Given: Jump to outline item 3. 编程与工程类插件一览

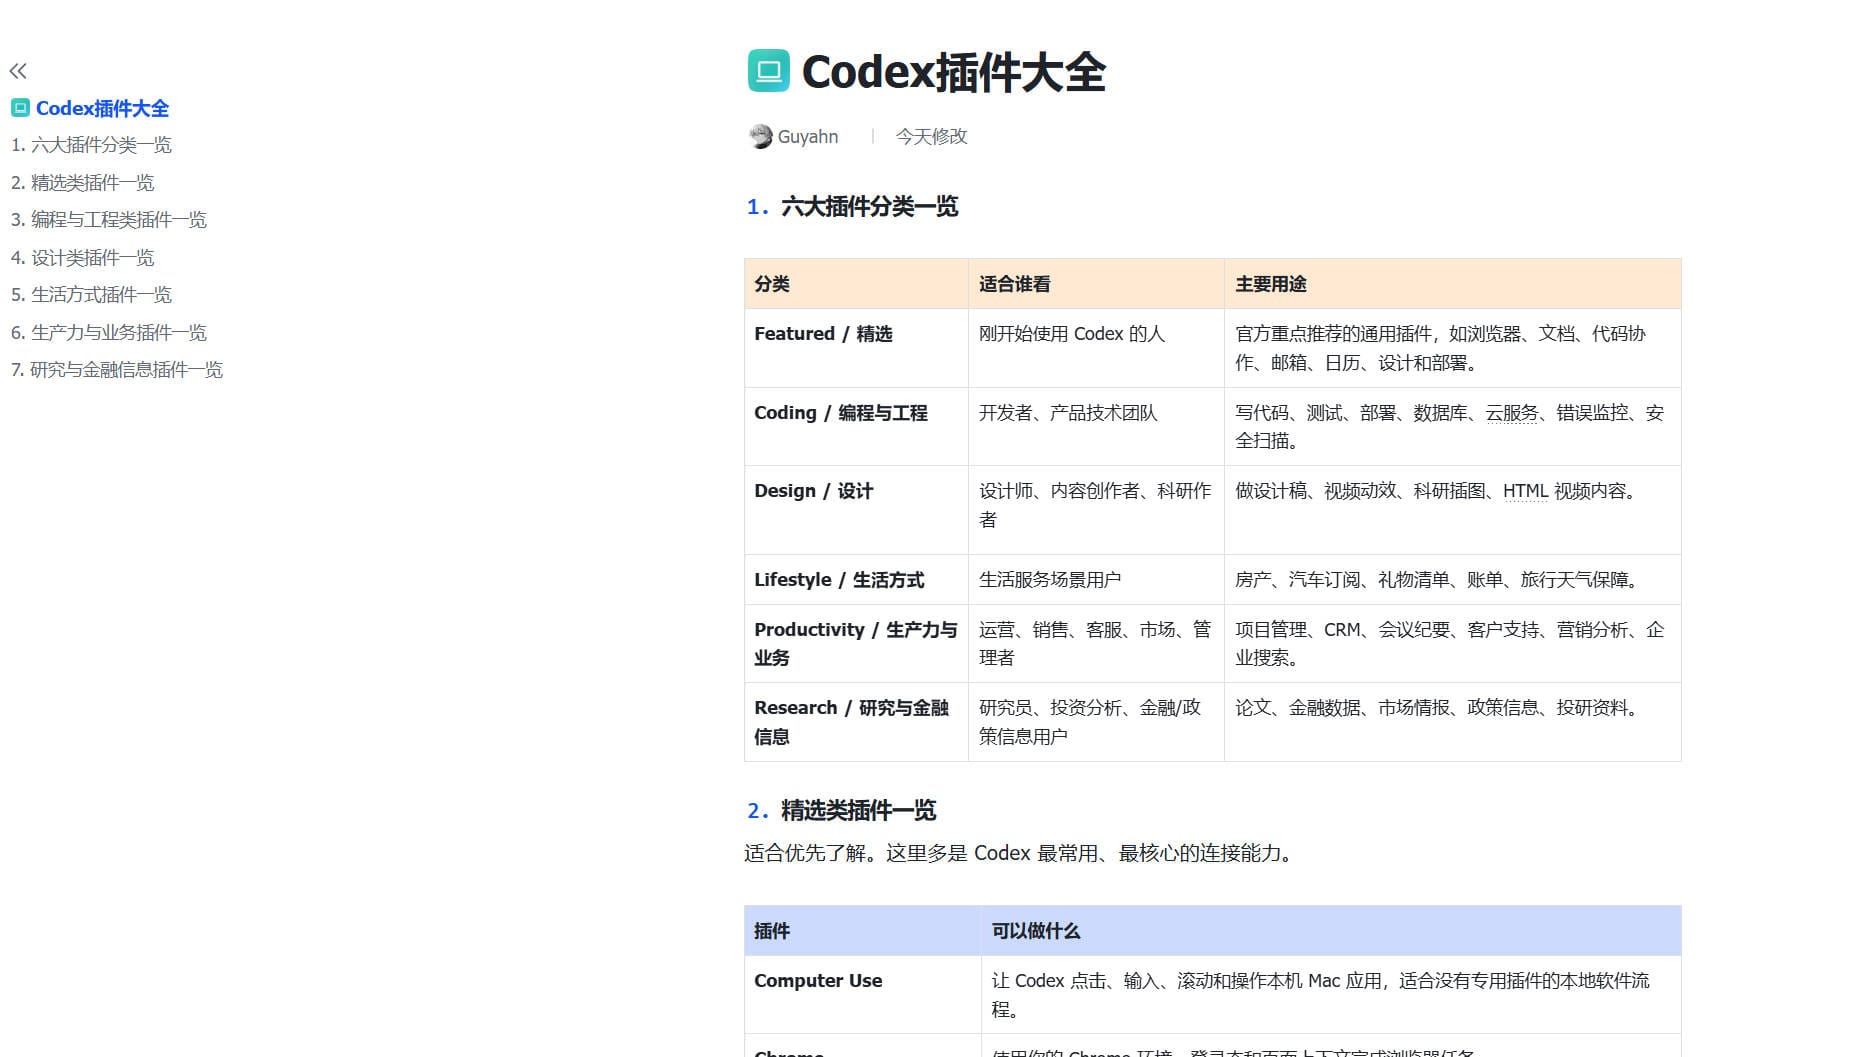Looking at the screenshot, I should pos(108,220).
